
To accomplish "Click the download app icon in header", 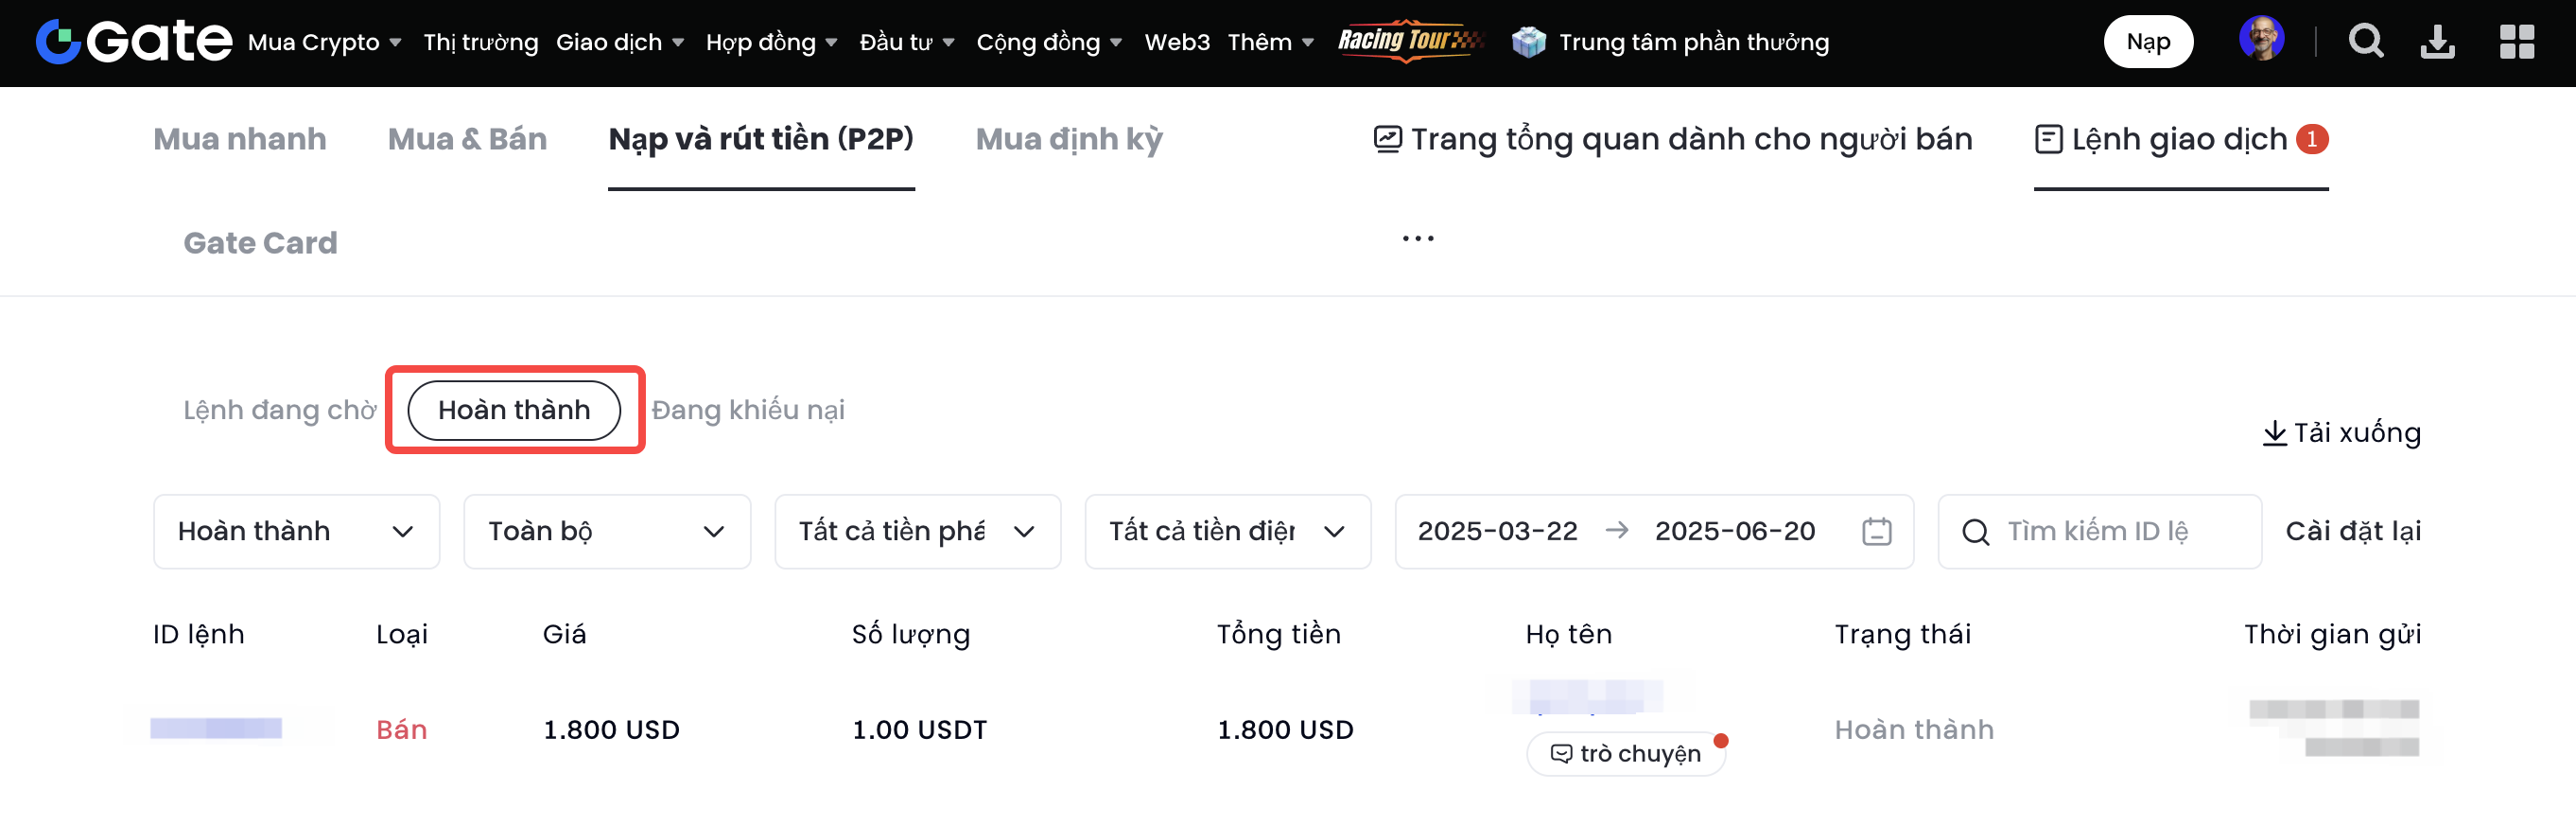I will [x=2437, y=42].
